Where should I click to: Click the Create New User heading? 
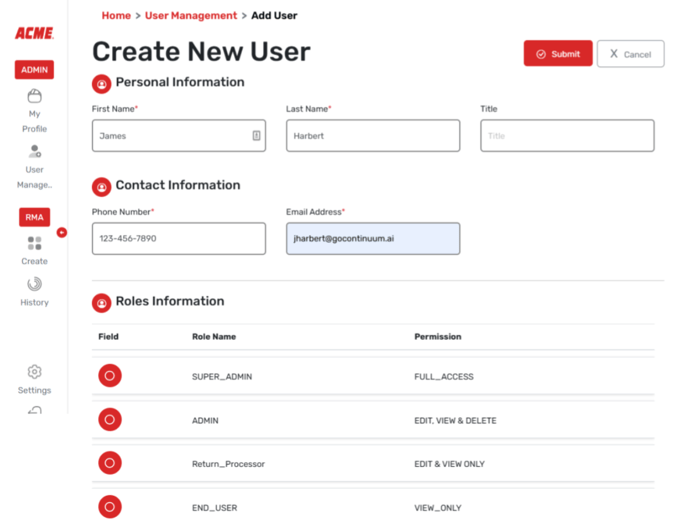tap(201, 51)
